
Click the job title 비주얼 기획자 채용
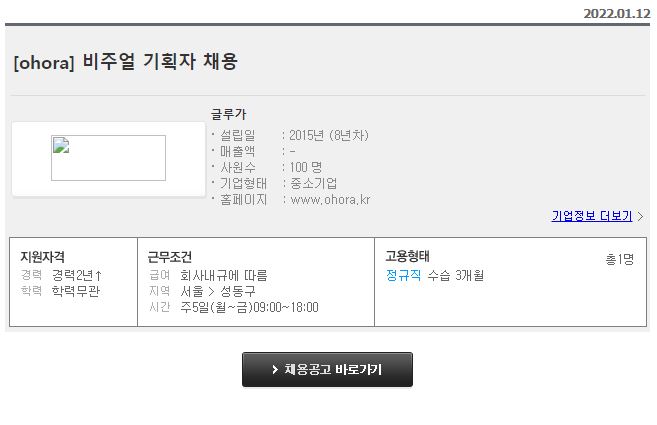click(x=160, y=62)
